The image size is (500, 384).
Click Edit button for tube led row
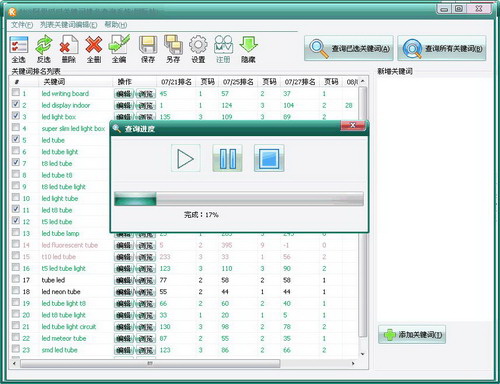coord(124,280)
